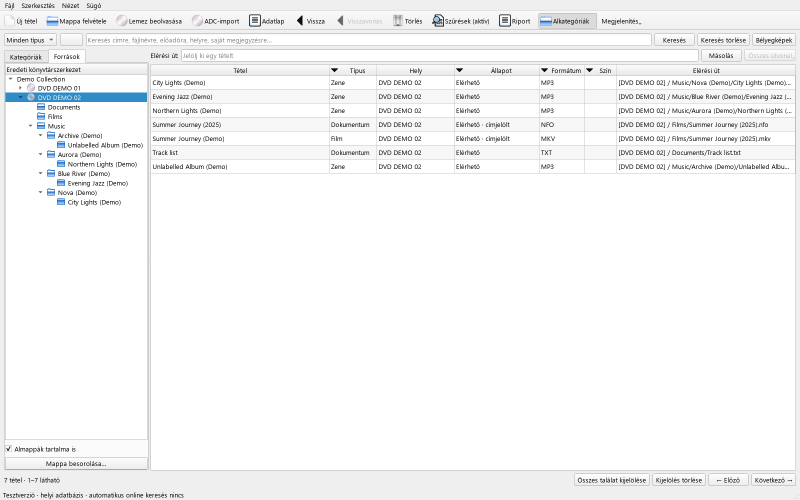800x500 pixels.
Task: Open the Állapot column filter arrow
Action: coord(459,70)
